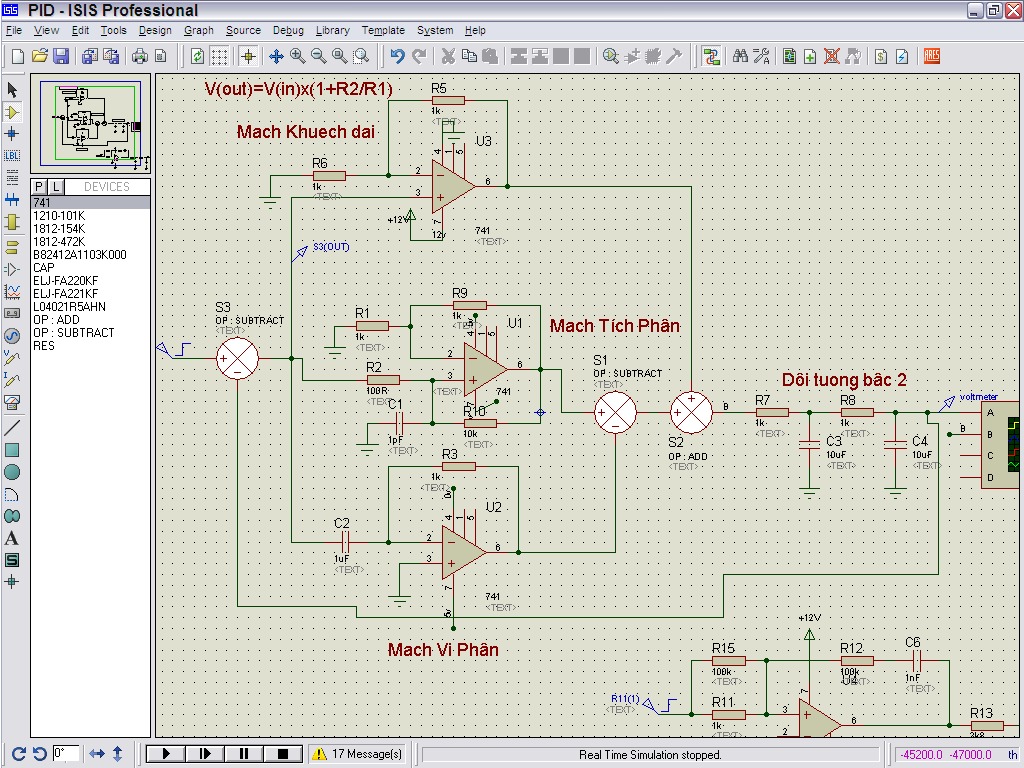Screen dimensions: 1024x768
Task: Click the rotation angle input field
Action: (x=66, y=753)
